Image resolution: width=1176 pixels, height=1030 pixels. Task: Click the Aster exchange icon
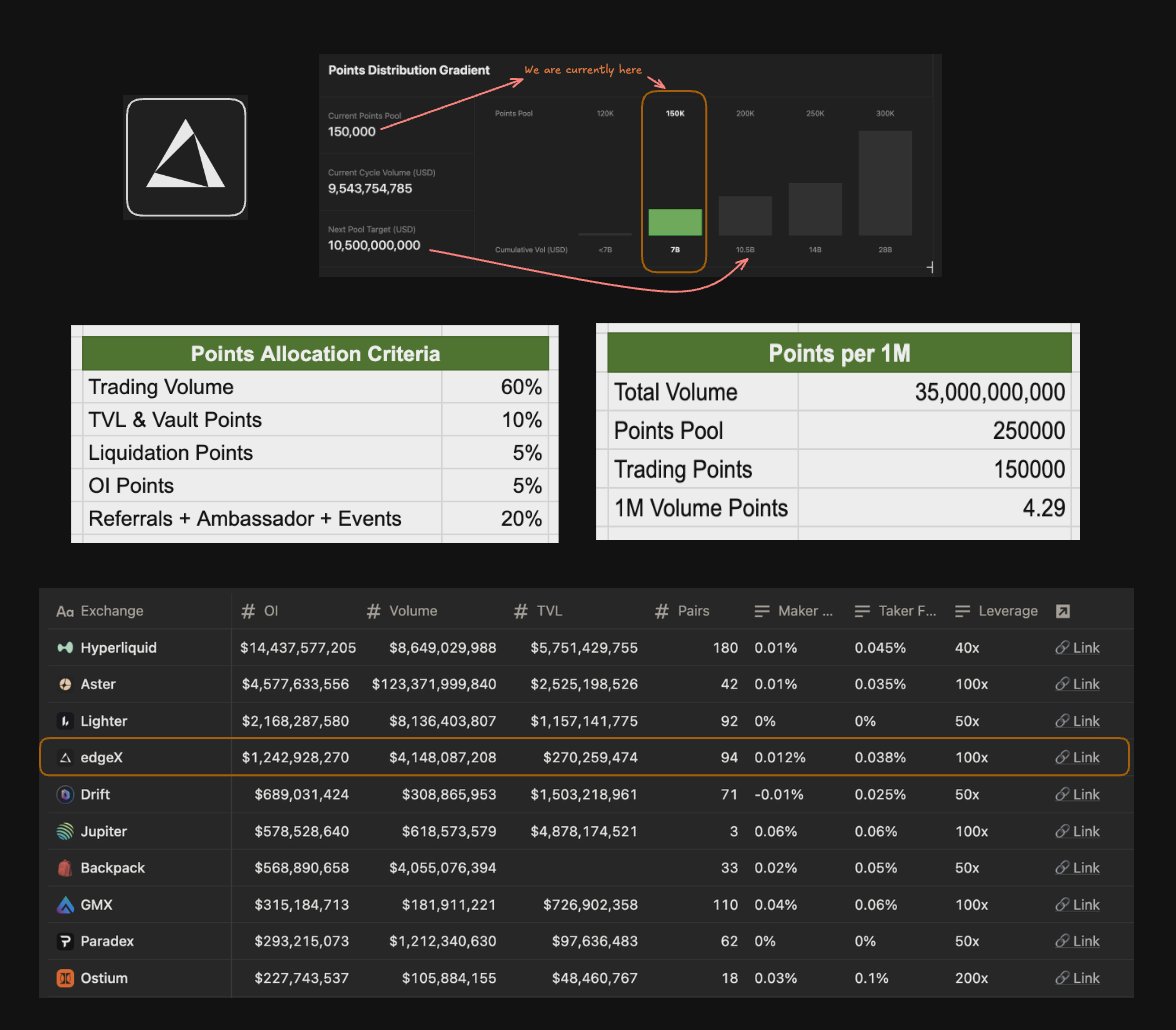point(65,684)
